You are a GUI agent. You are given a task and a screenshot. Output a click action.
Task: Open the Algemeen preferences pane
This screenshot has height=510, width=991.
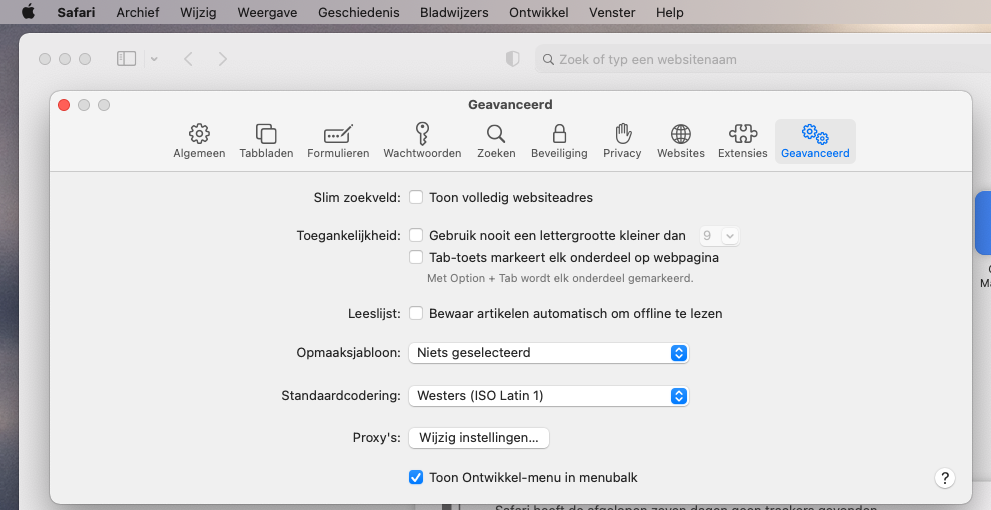(x=199, y=142)
